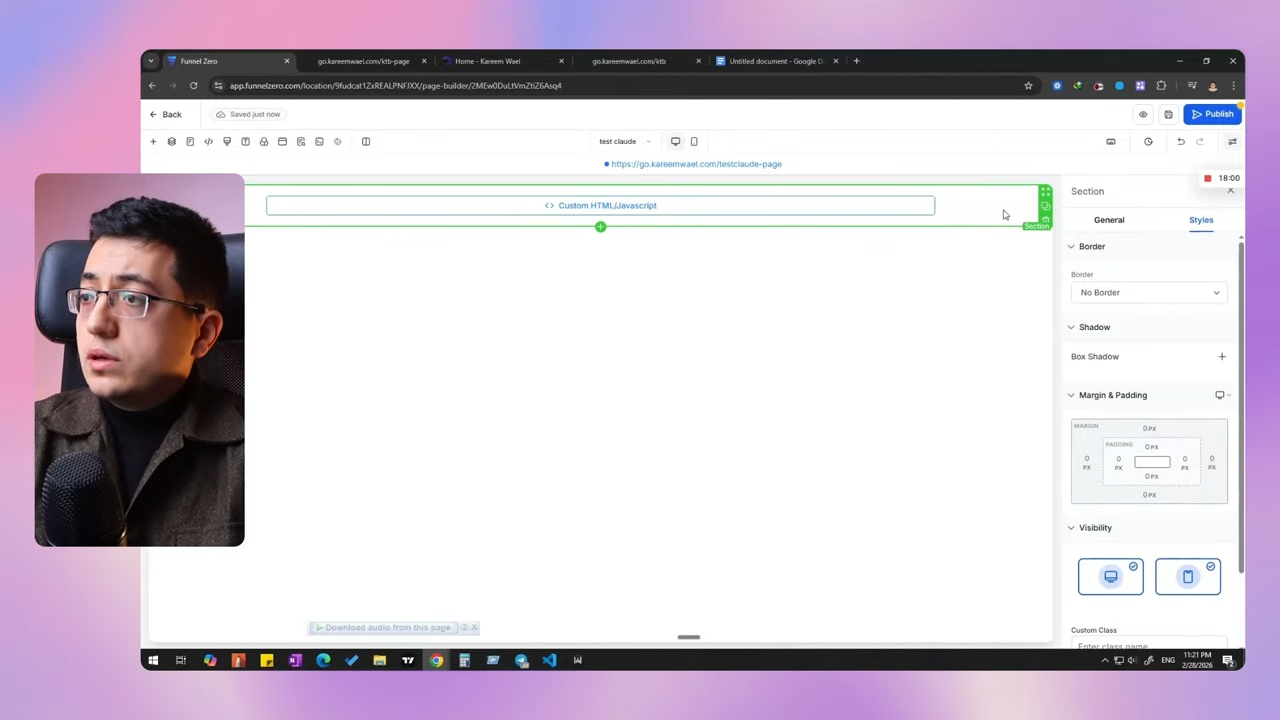Add a Box Shadow with plus

1221,357
